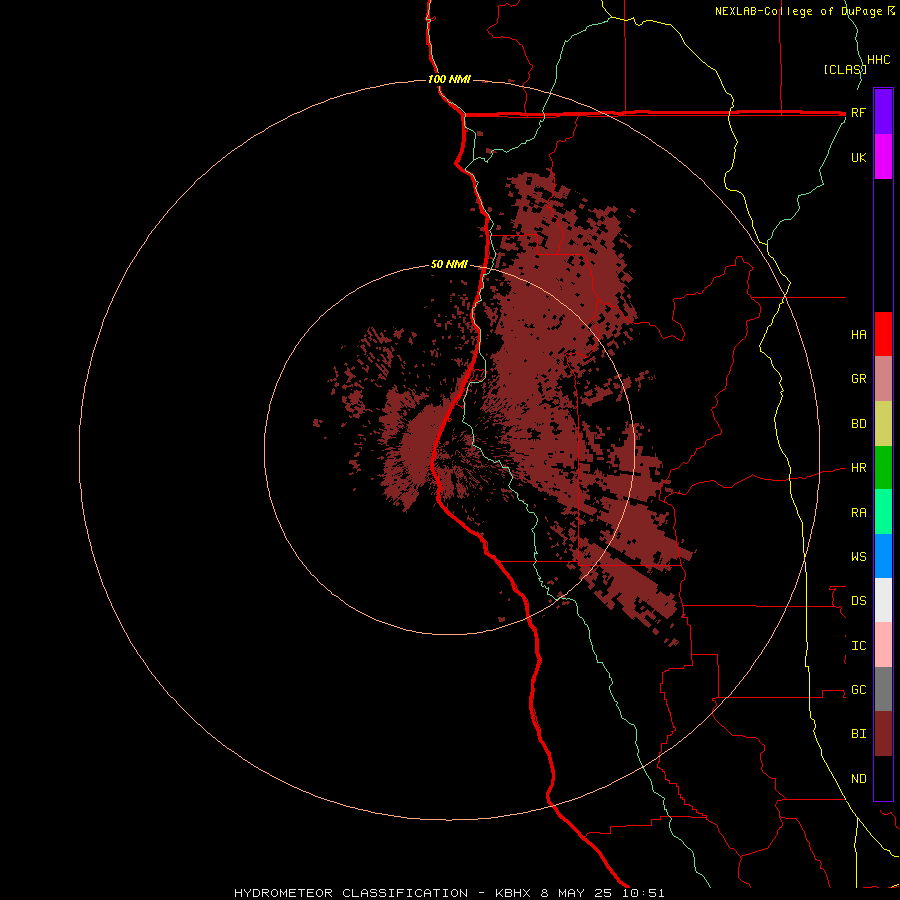
Task: Click the 8 MAY 25 date text
Action: tap(576, 893)
